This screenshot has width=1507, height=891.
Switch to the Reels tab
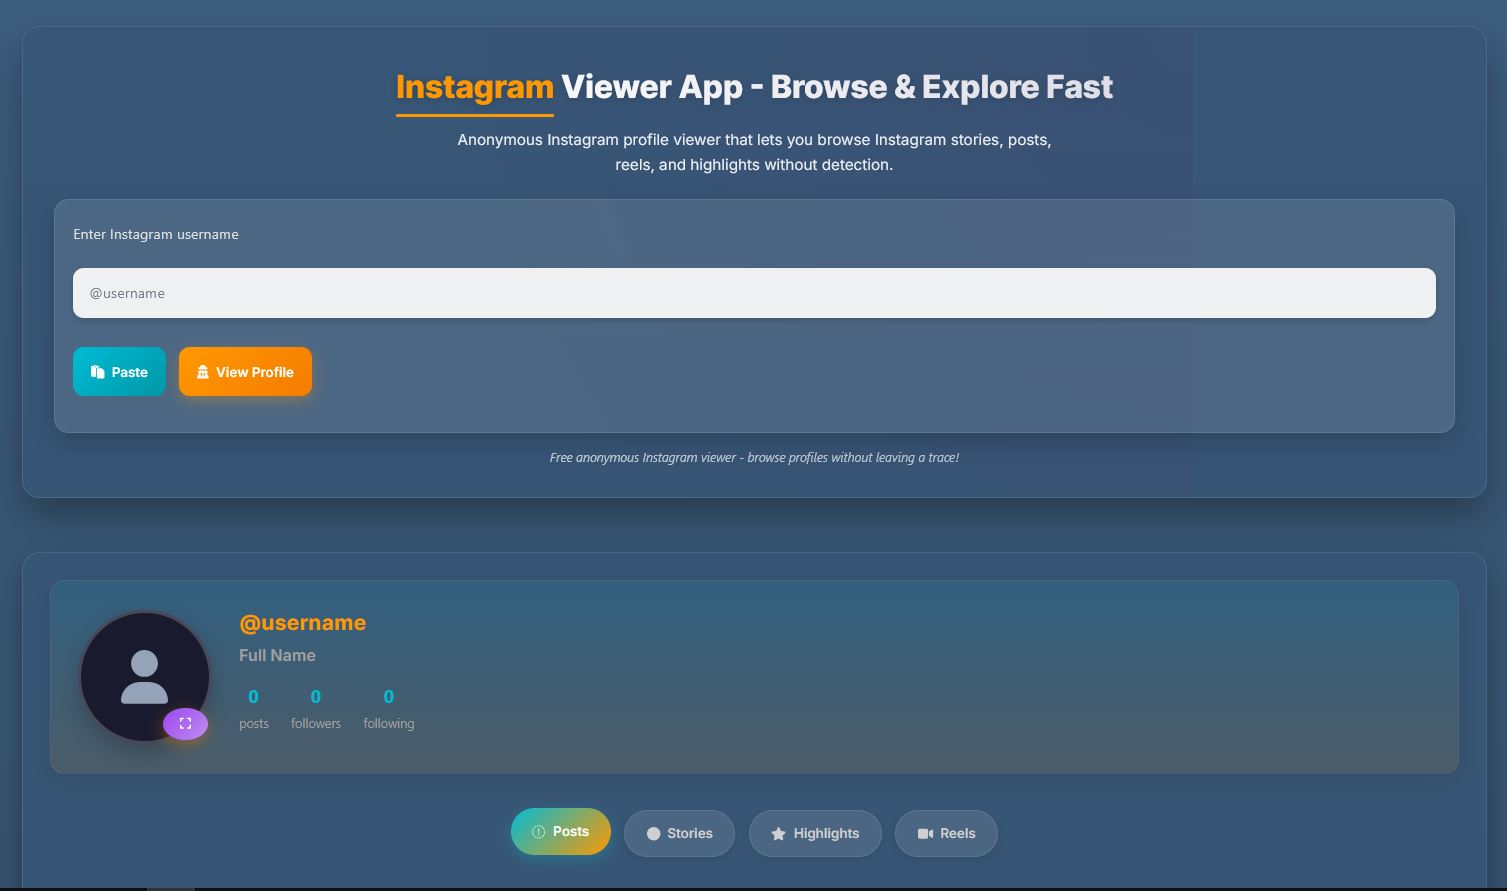tap(946, 833)
